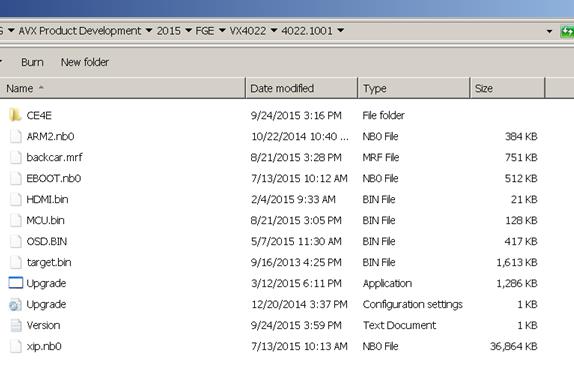
Task: Click the 21 KB size cell
Action: 524,200
